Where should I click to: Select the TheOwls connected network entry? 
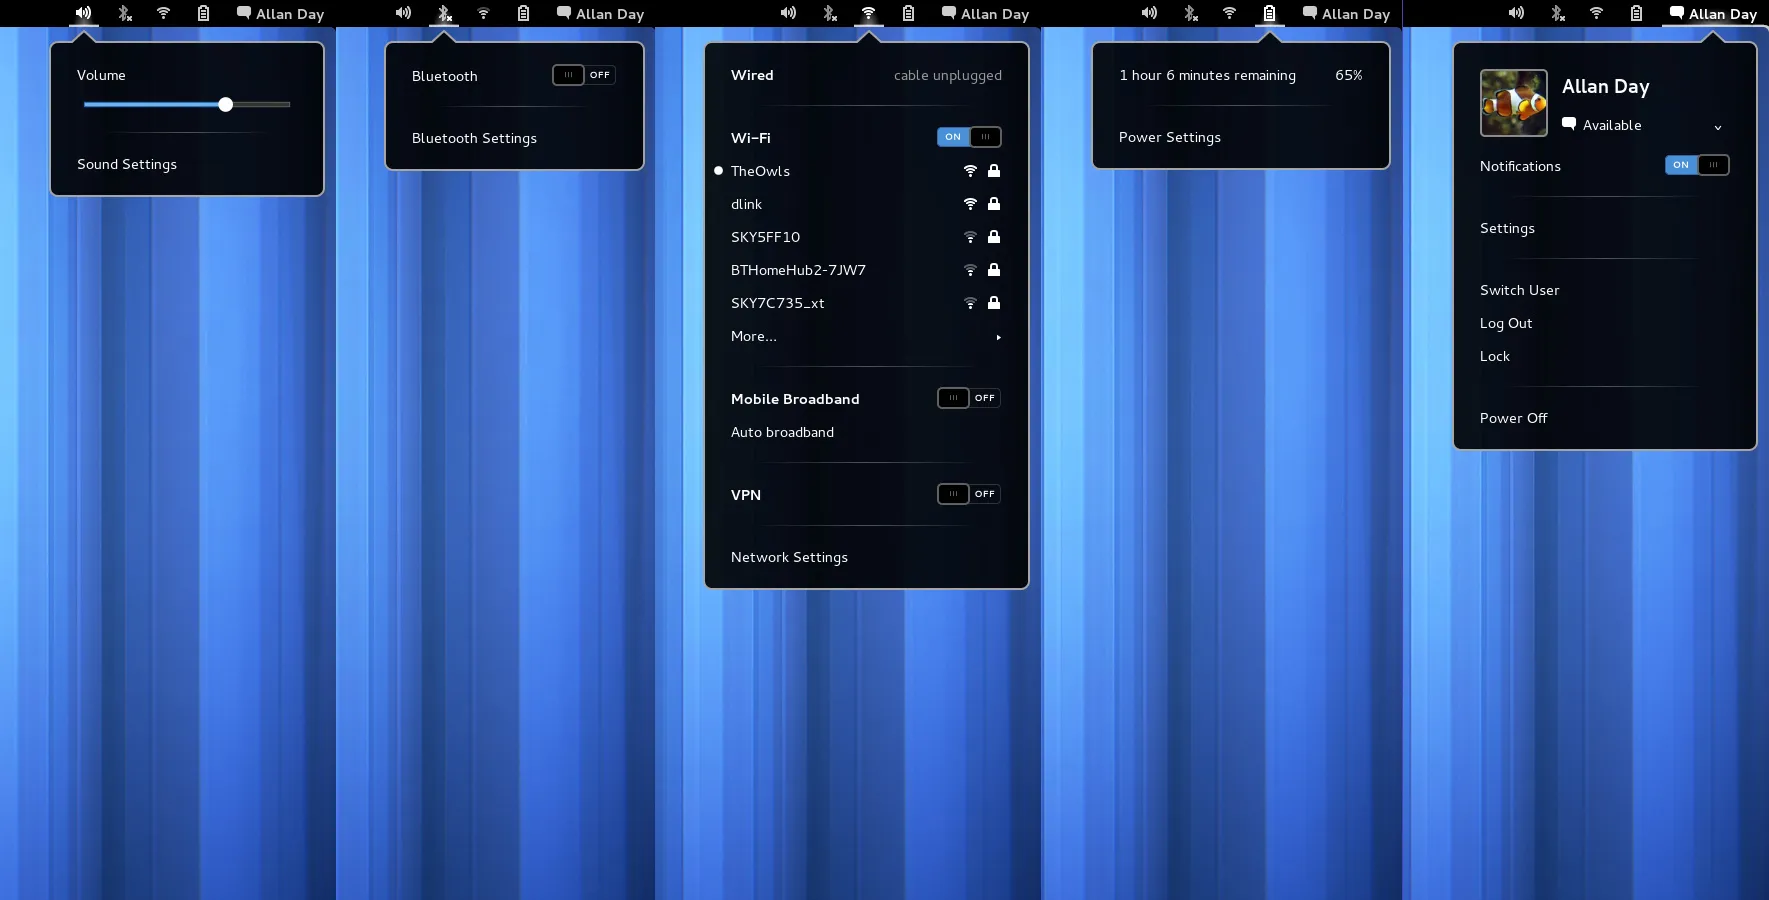tap(759, 171)
